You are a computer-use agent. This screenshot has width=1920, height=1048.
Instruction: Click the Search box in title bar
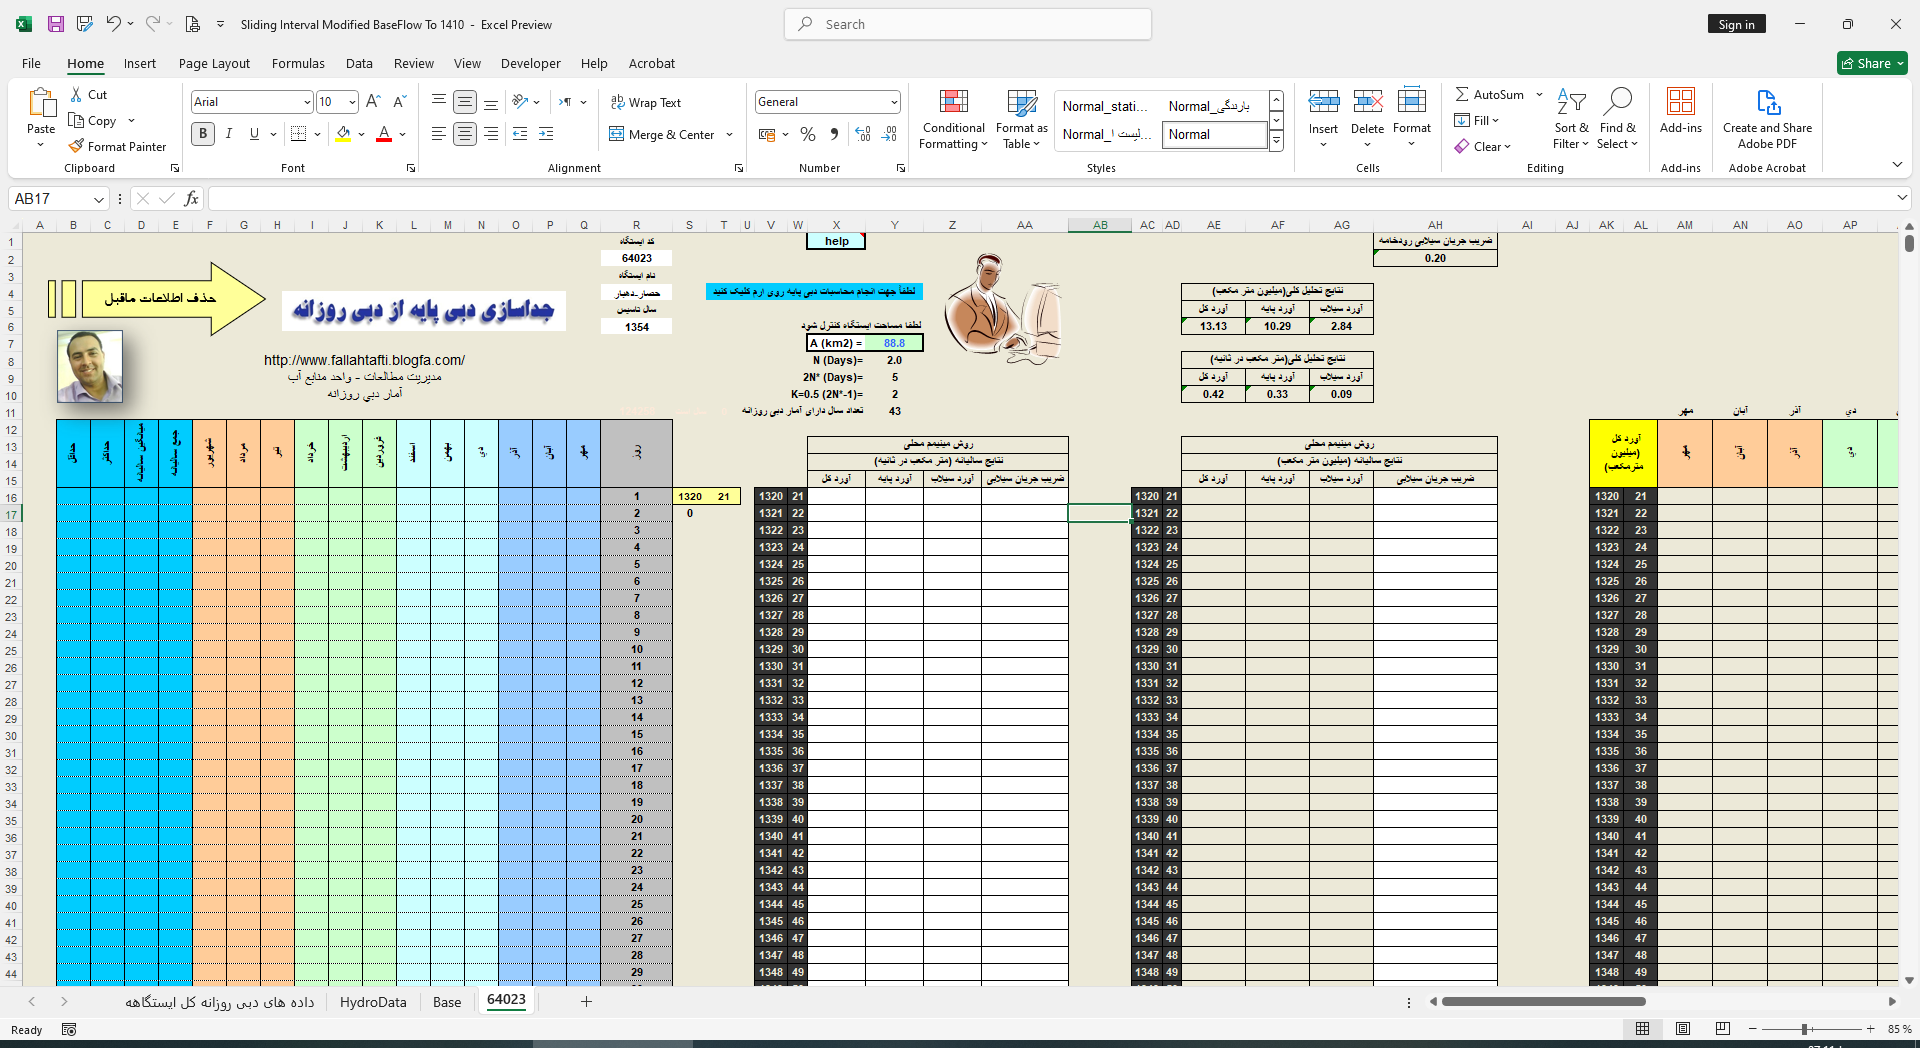pos(968,24)
